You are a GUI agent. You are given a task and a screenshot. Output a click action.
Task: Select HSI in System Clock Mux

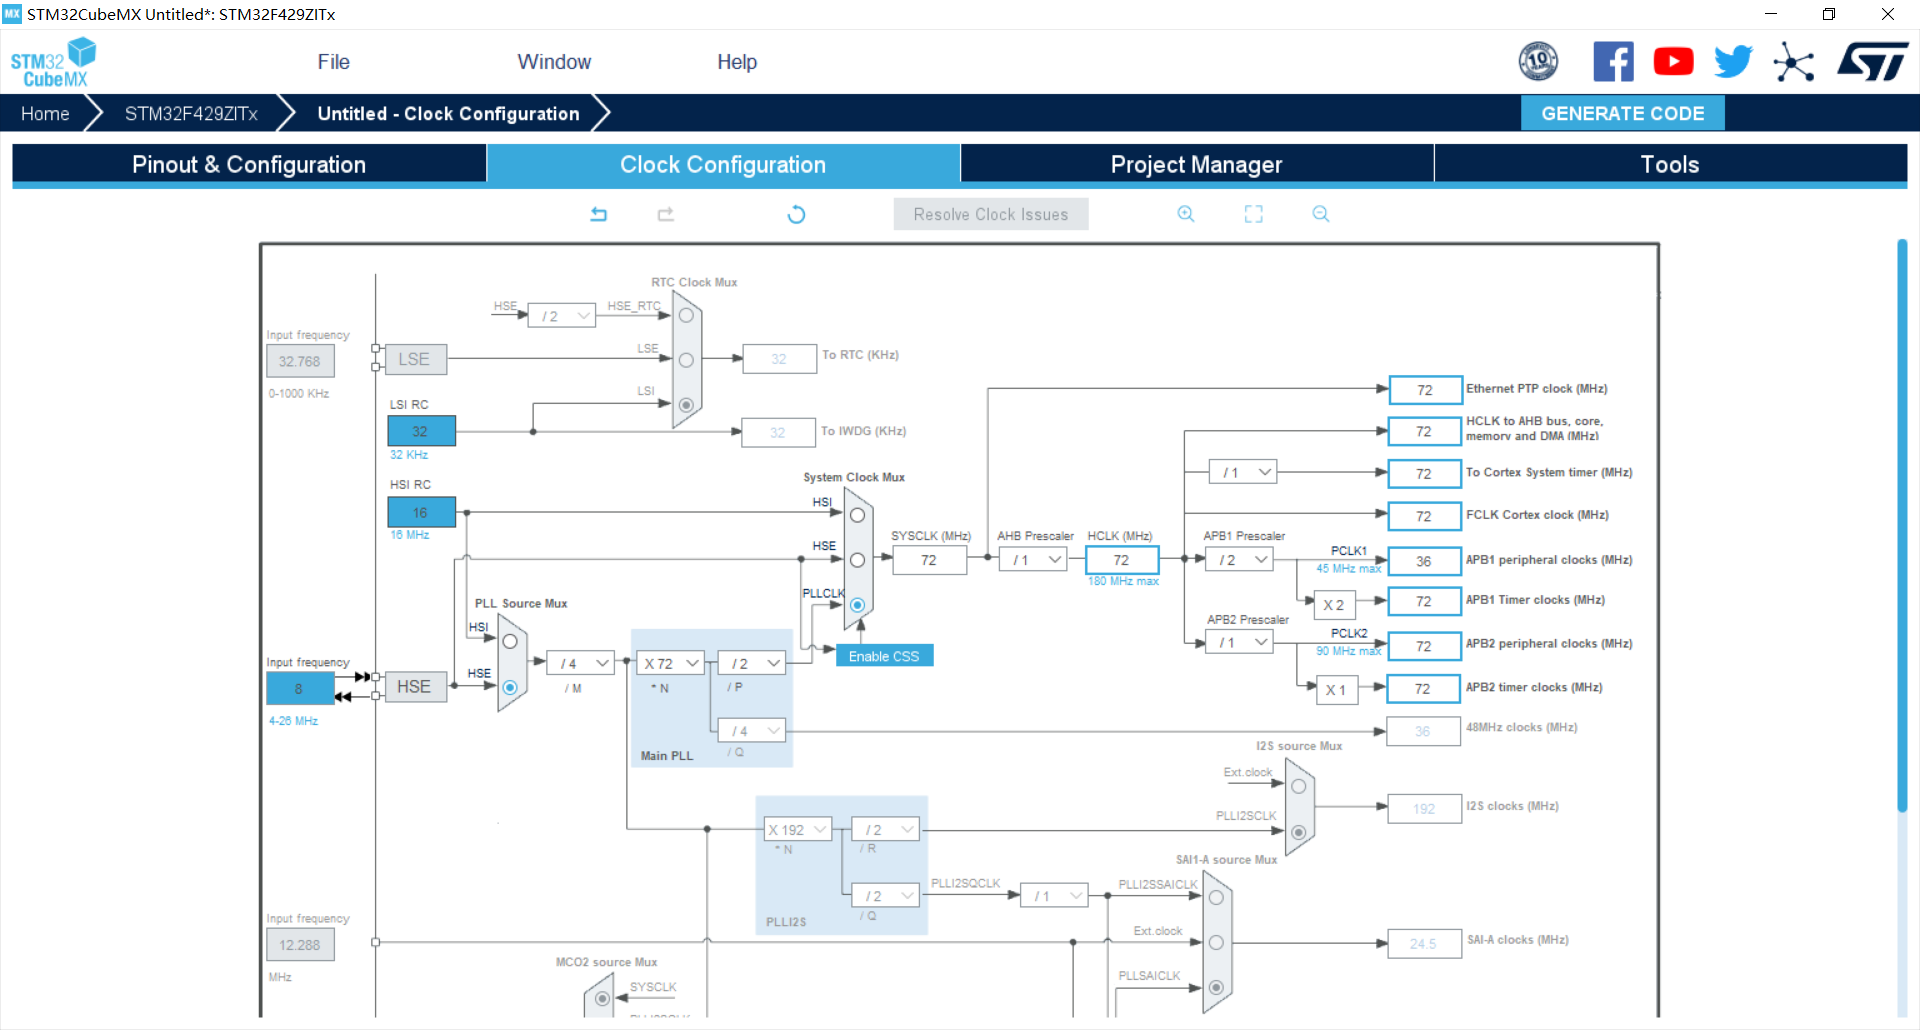(x=857, y=515)
